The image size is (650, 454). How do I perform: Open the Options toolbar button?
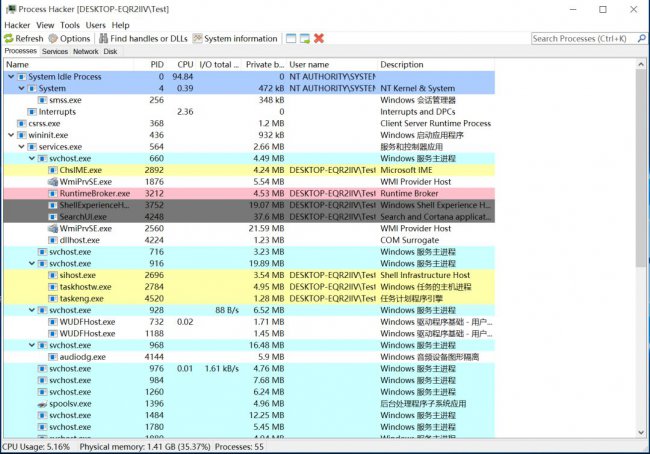point(69,39)
